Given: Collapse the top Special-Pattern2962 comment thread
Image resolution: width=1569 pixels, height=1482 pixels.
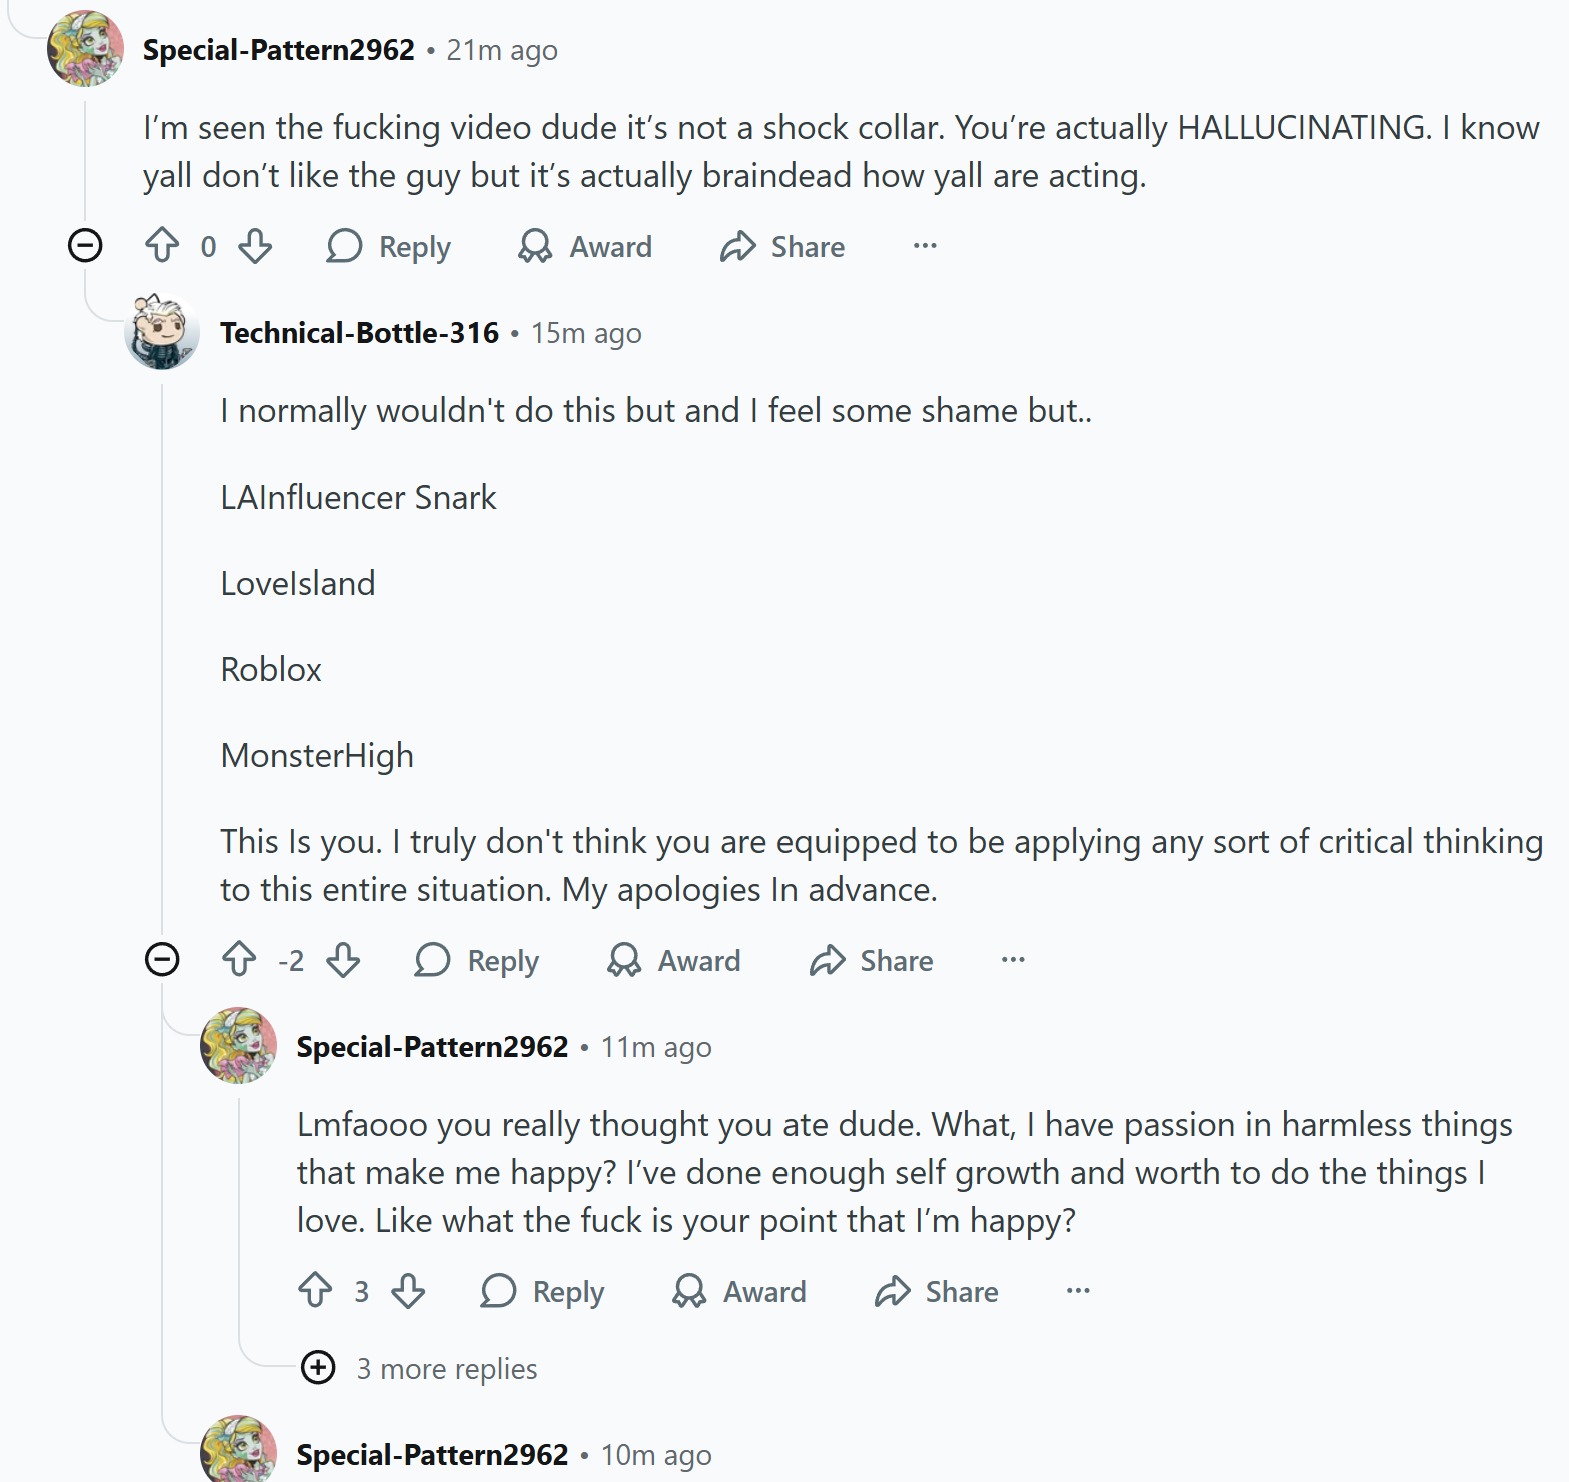Looking at the screenshot, I should pyautogui.click(x=85, y=245).
